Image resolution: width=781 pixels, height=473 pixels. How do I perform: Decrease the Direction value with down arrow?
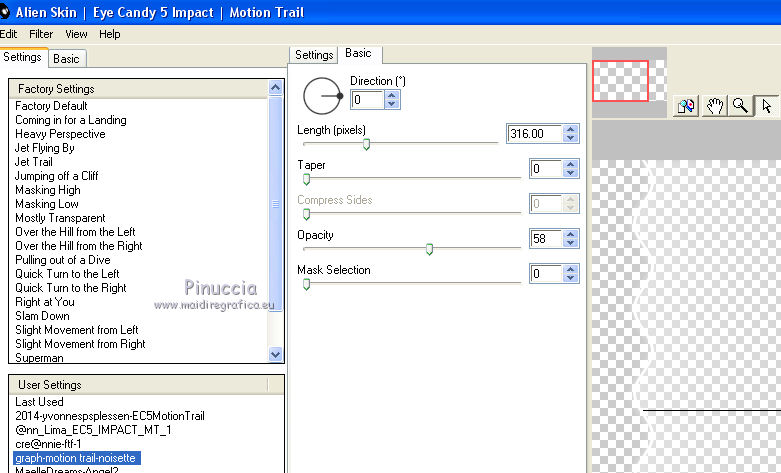click(391, 104)
